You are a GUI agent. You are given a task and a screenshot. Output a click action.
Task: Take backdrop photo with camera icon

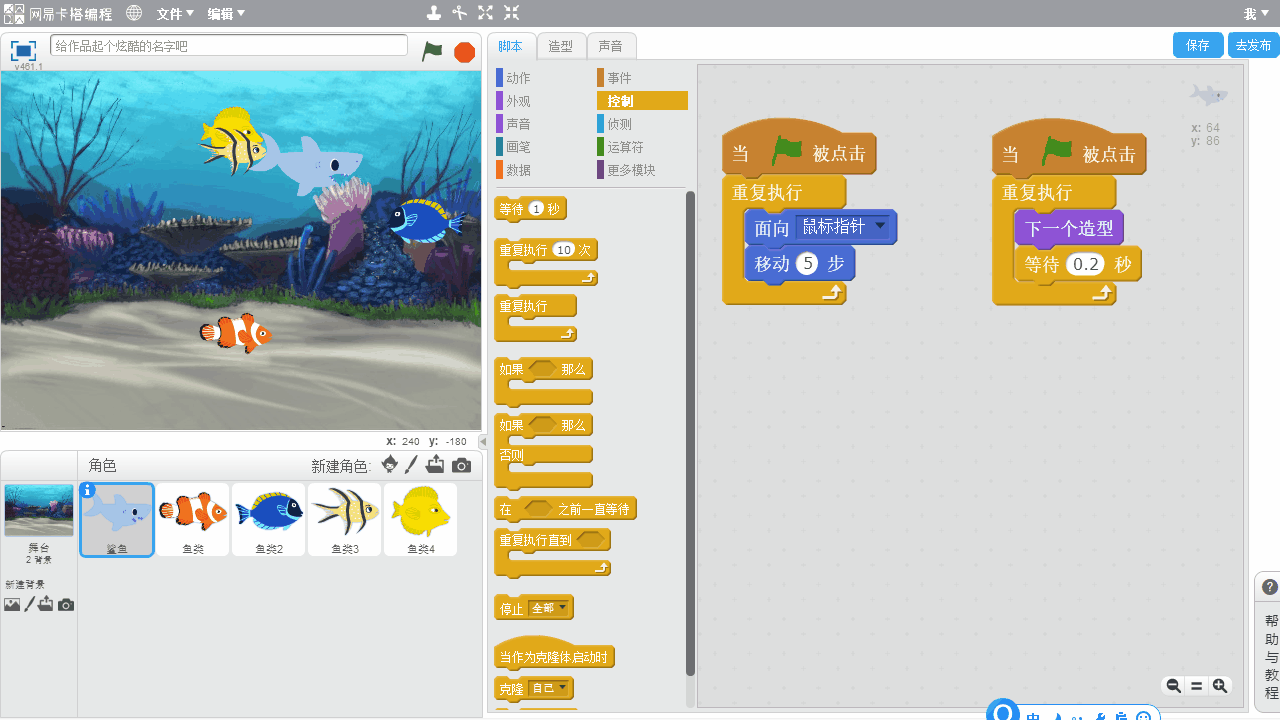pos(66,605)
